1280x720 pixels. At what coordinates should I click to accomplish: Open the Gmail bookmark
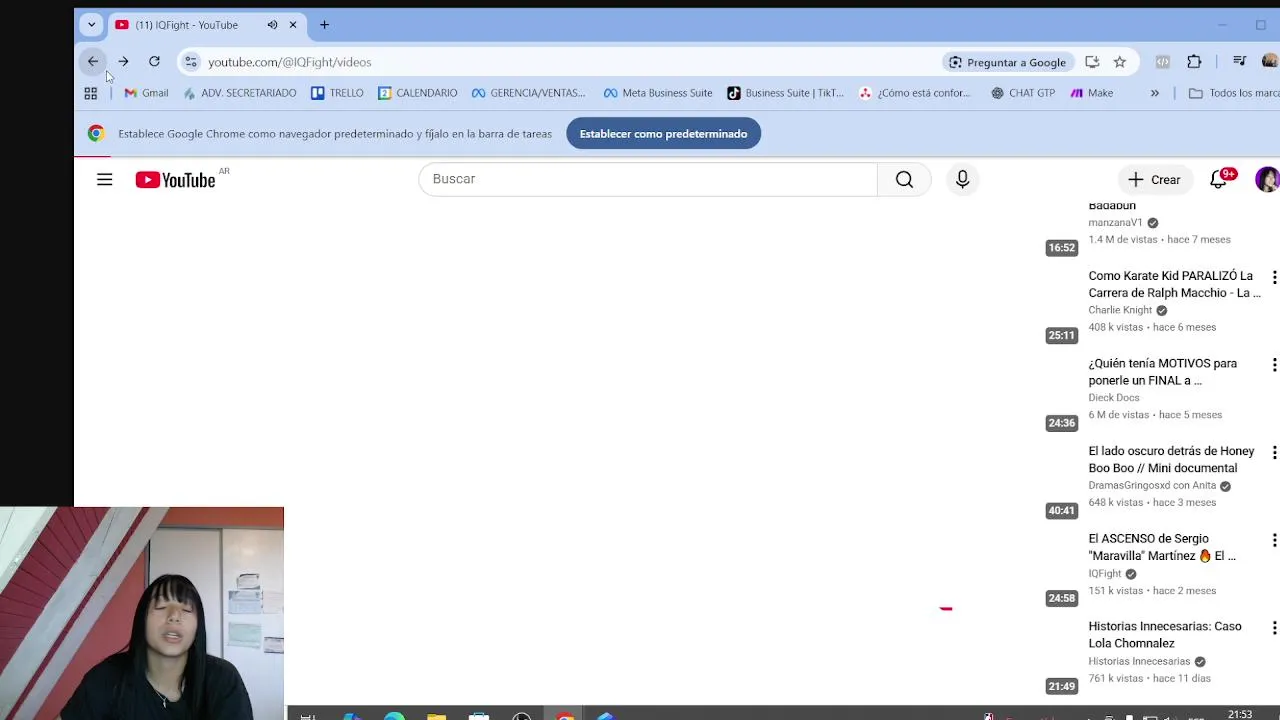(146, 93)
